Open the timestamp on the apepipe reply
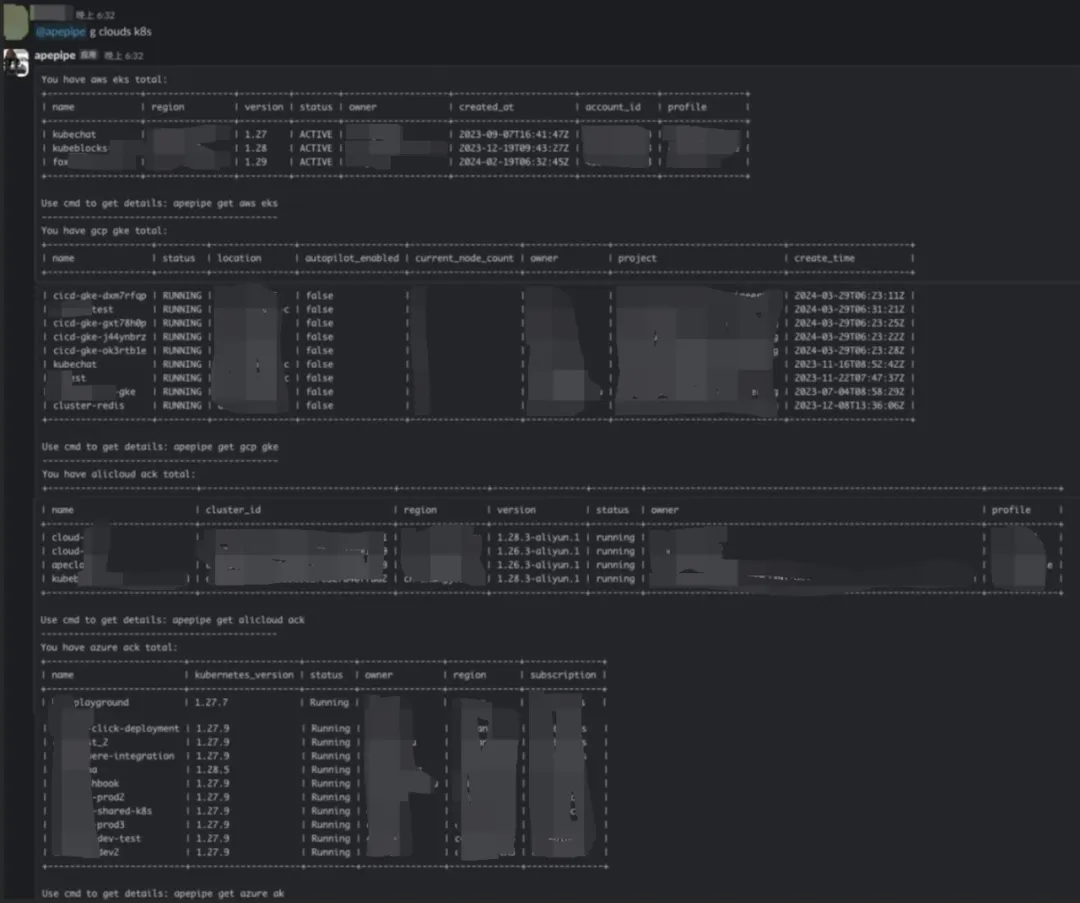 point(123,56)
